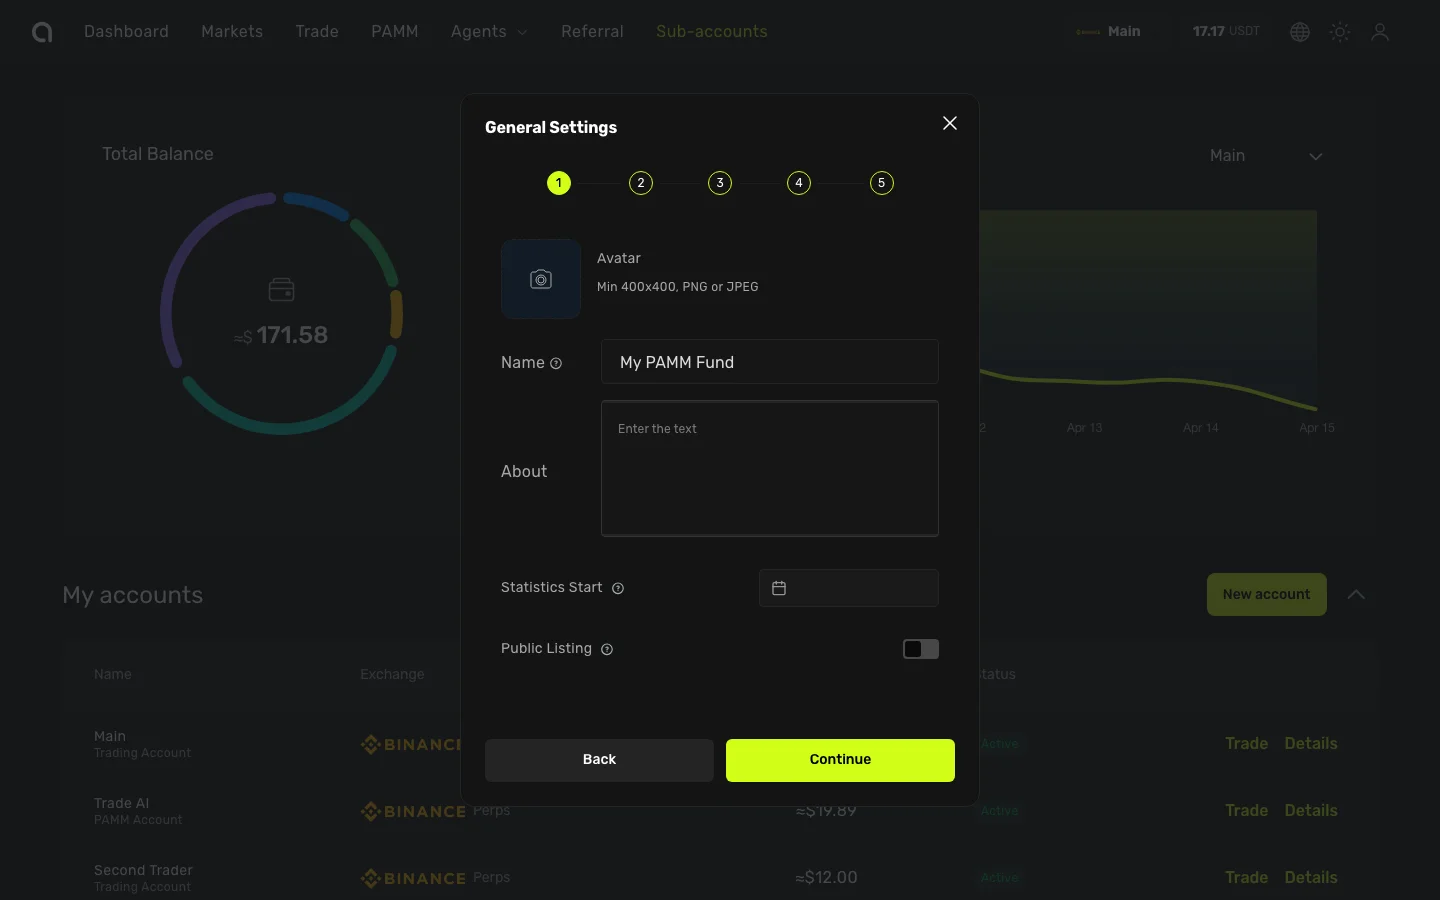Viewport: 1440px width, 900px height.
Task: Jump to step 3 in the wizard
Action: (x=720, y=183)
